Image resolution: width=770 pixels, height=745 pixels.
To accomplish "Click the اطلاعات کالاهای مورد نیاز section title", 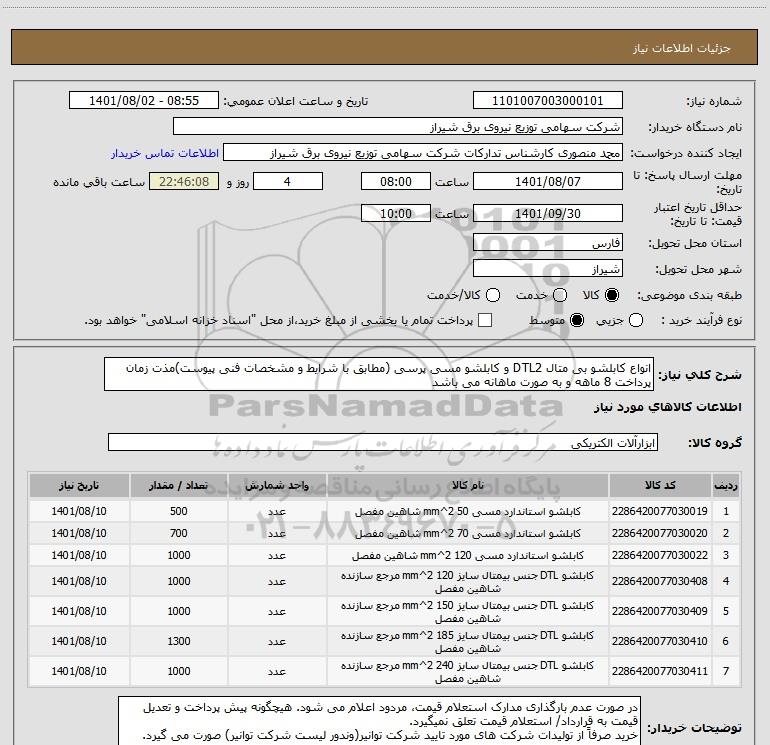I will coord(668,408).
